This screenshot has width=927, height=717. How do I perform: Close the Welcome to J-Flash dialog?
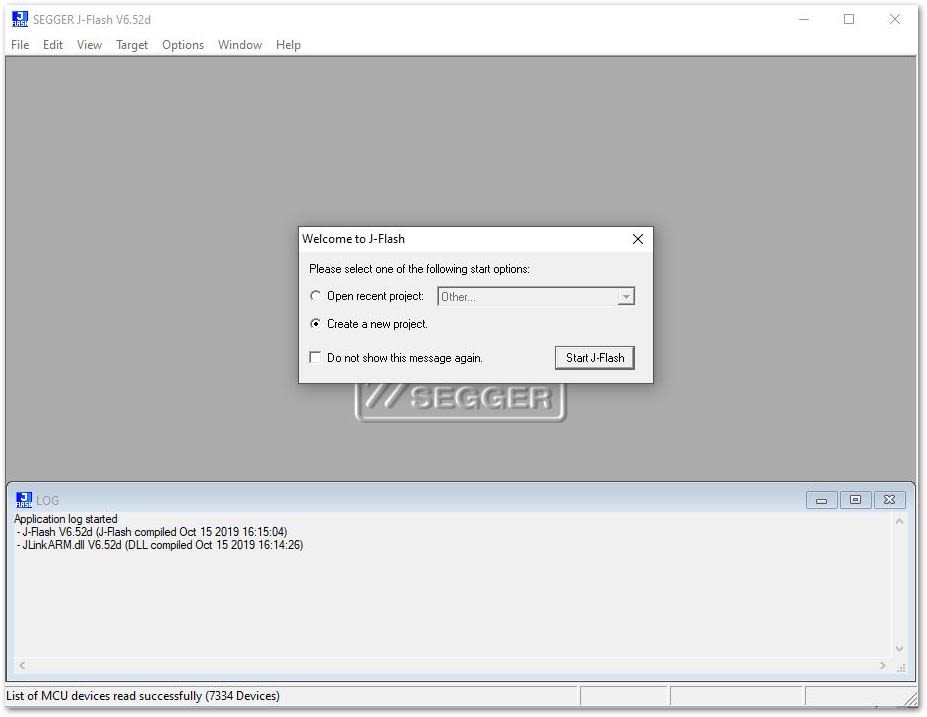click(638, 239)
